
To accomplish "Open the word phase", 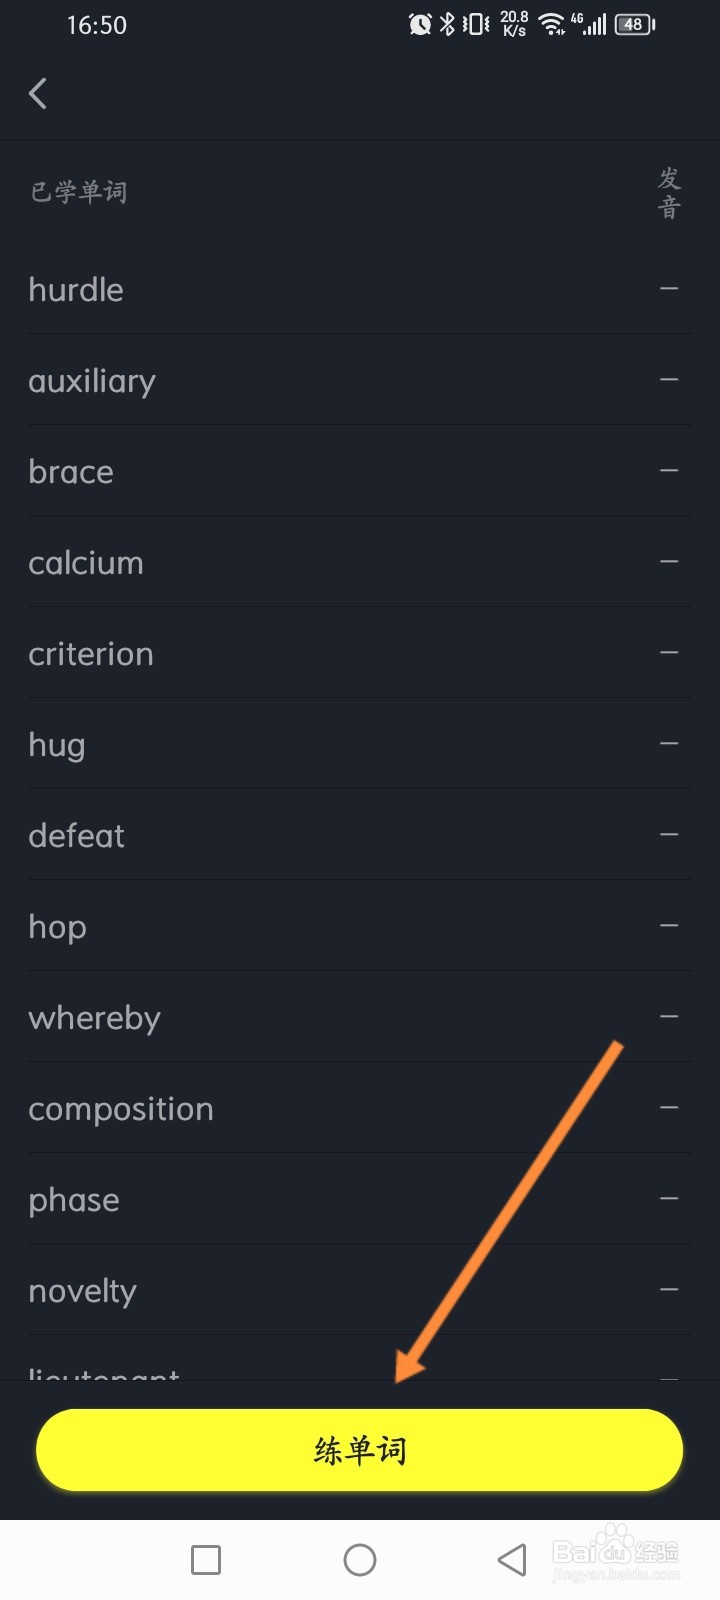I will (74, 1200).
